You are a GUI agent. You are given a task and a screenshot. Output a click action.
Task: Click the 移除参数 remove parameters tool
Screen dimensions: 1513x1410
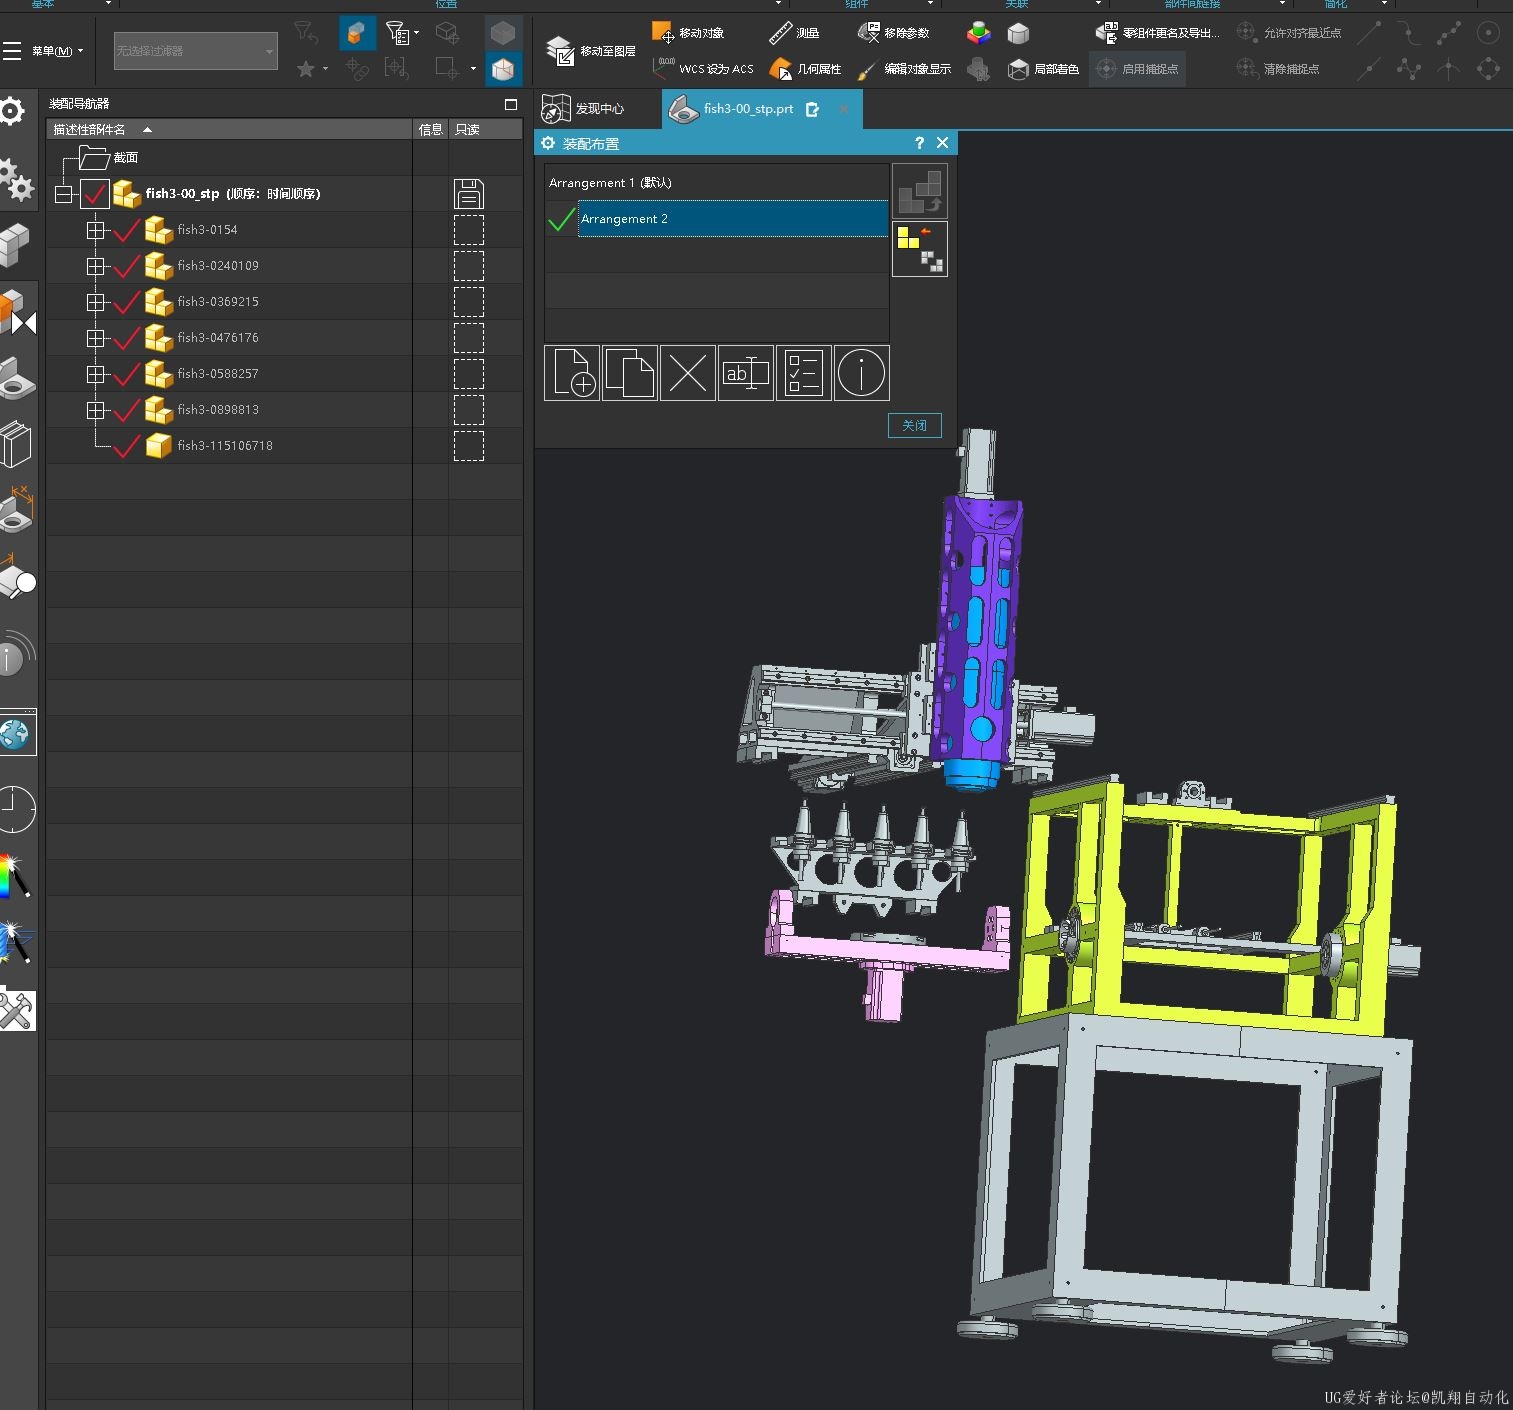[x=894, y=33]
